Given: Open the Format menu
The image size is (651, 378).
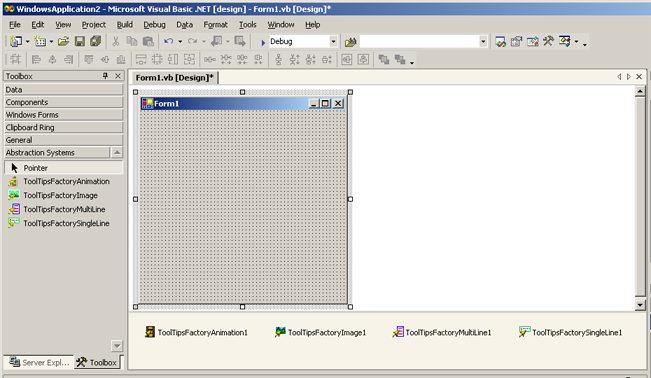Looking at the screenshot, I should pos(215,25).
